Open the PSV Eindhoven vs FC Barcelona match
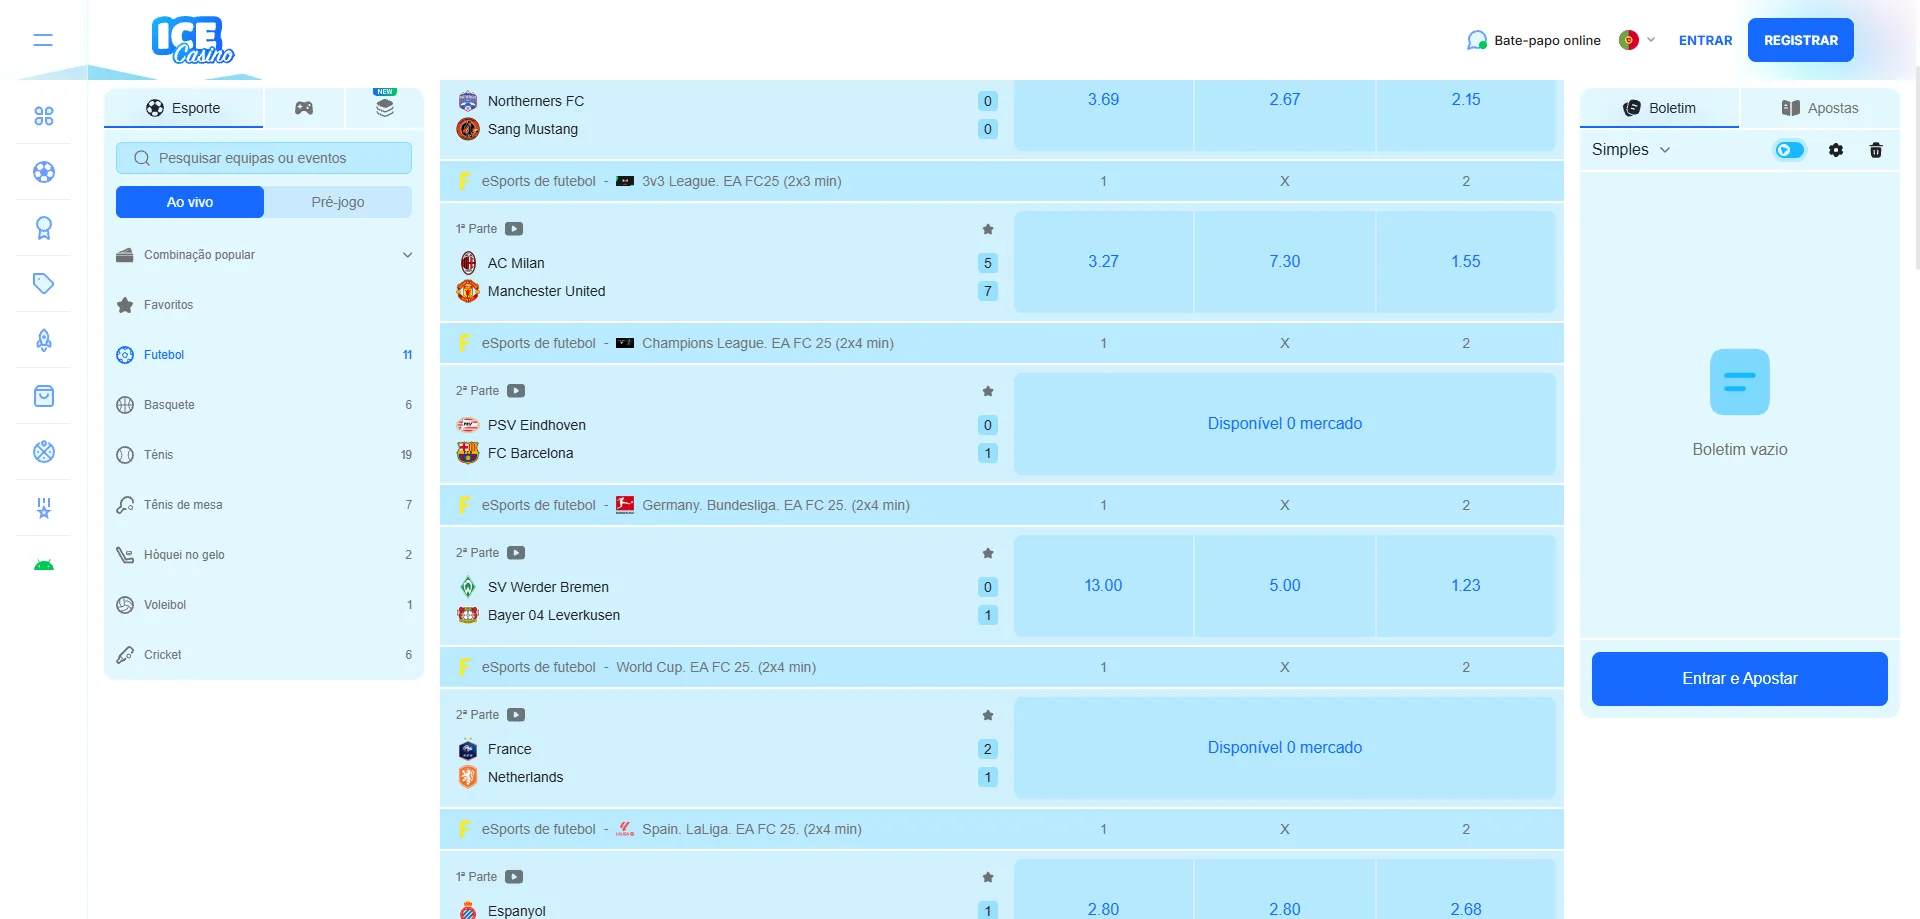The height and width of the screenshot is (919, 1920). click(727, 425)
